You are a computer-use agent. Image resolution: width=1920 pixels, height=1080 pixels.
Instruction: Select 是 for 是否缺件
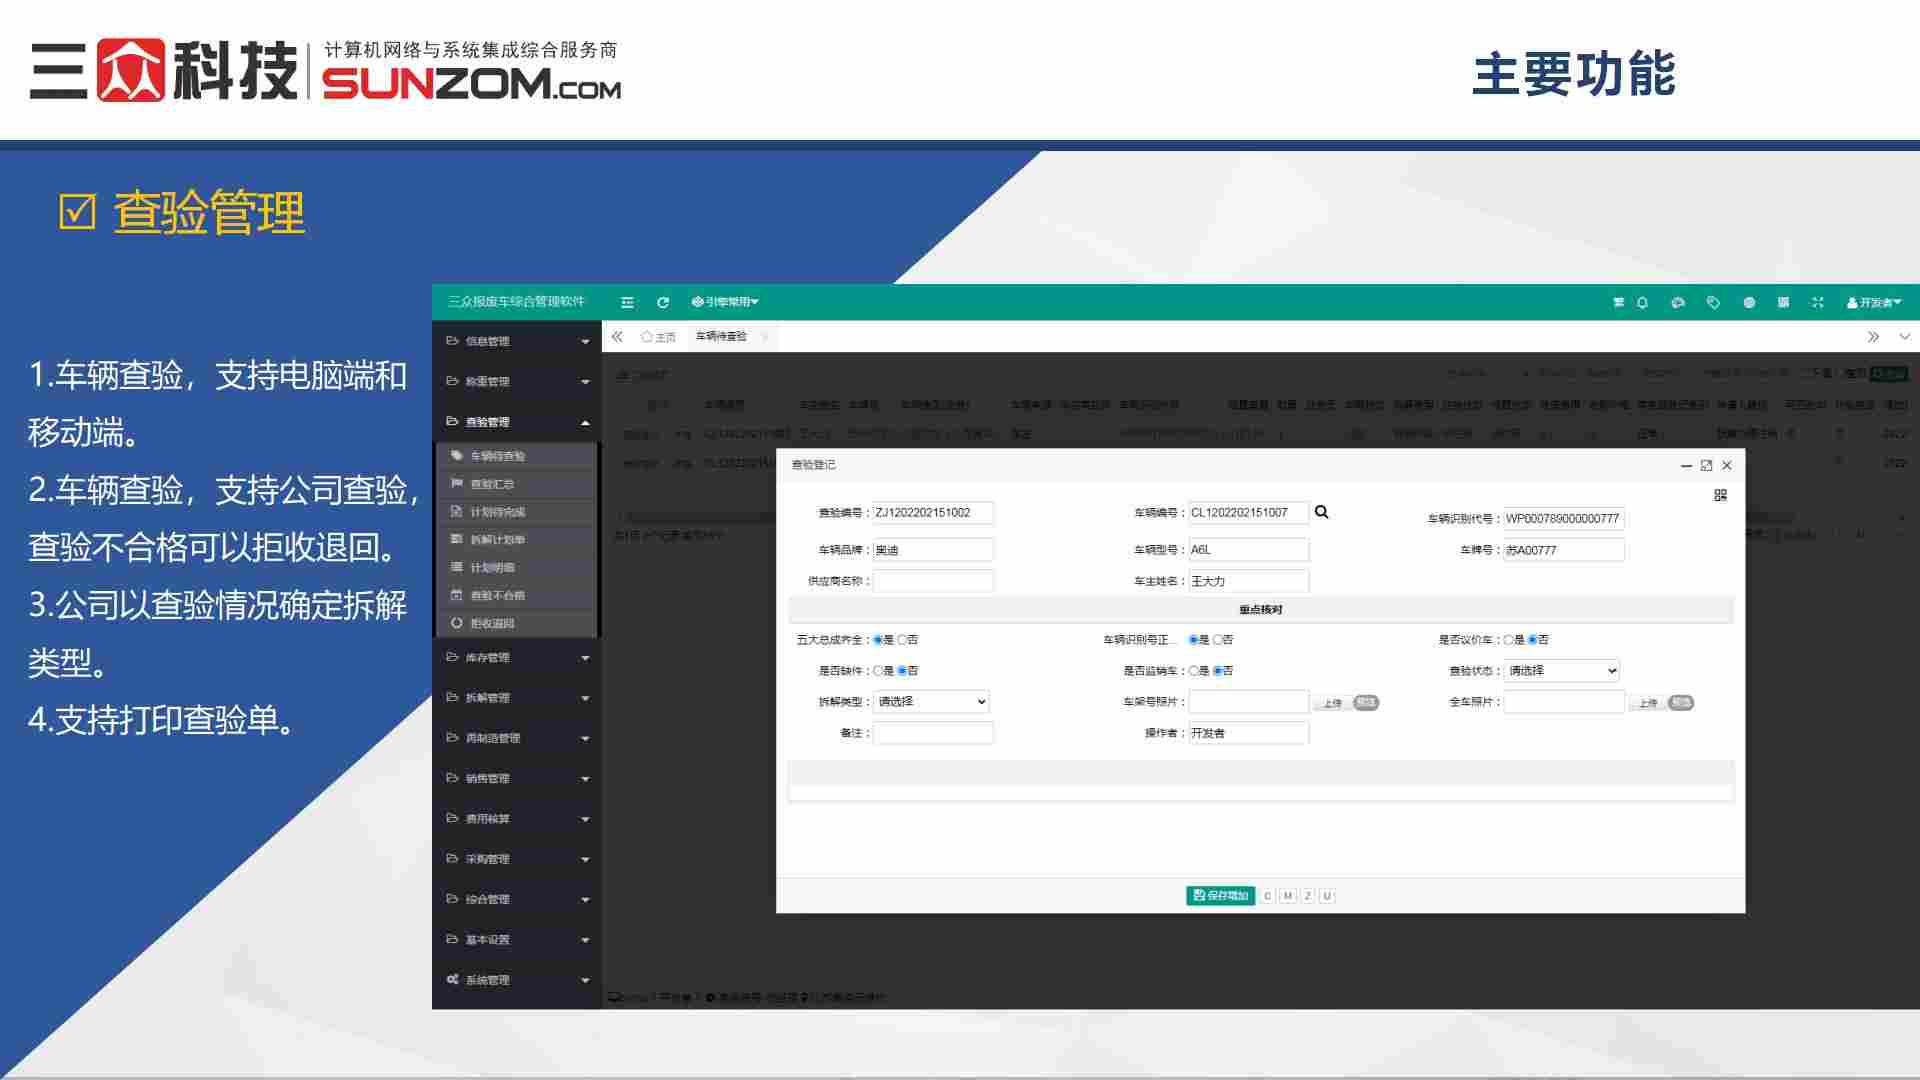[x=878, y=671]
